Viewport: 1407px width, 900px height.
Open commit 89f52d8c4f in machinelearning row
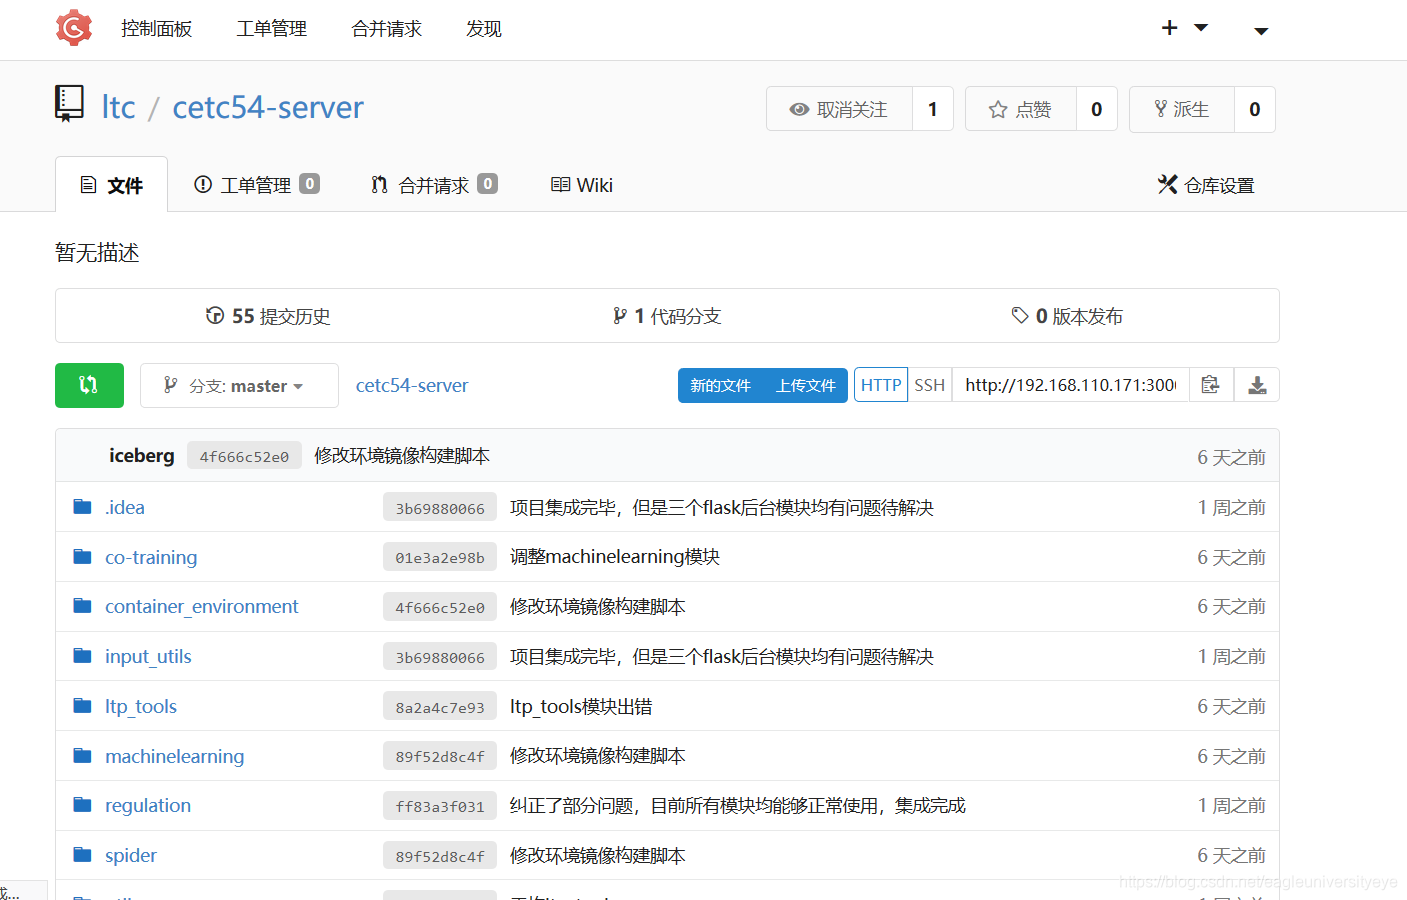coord(440,756)
